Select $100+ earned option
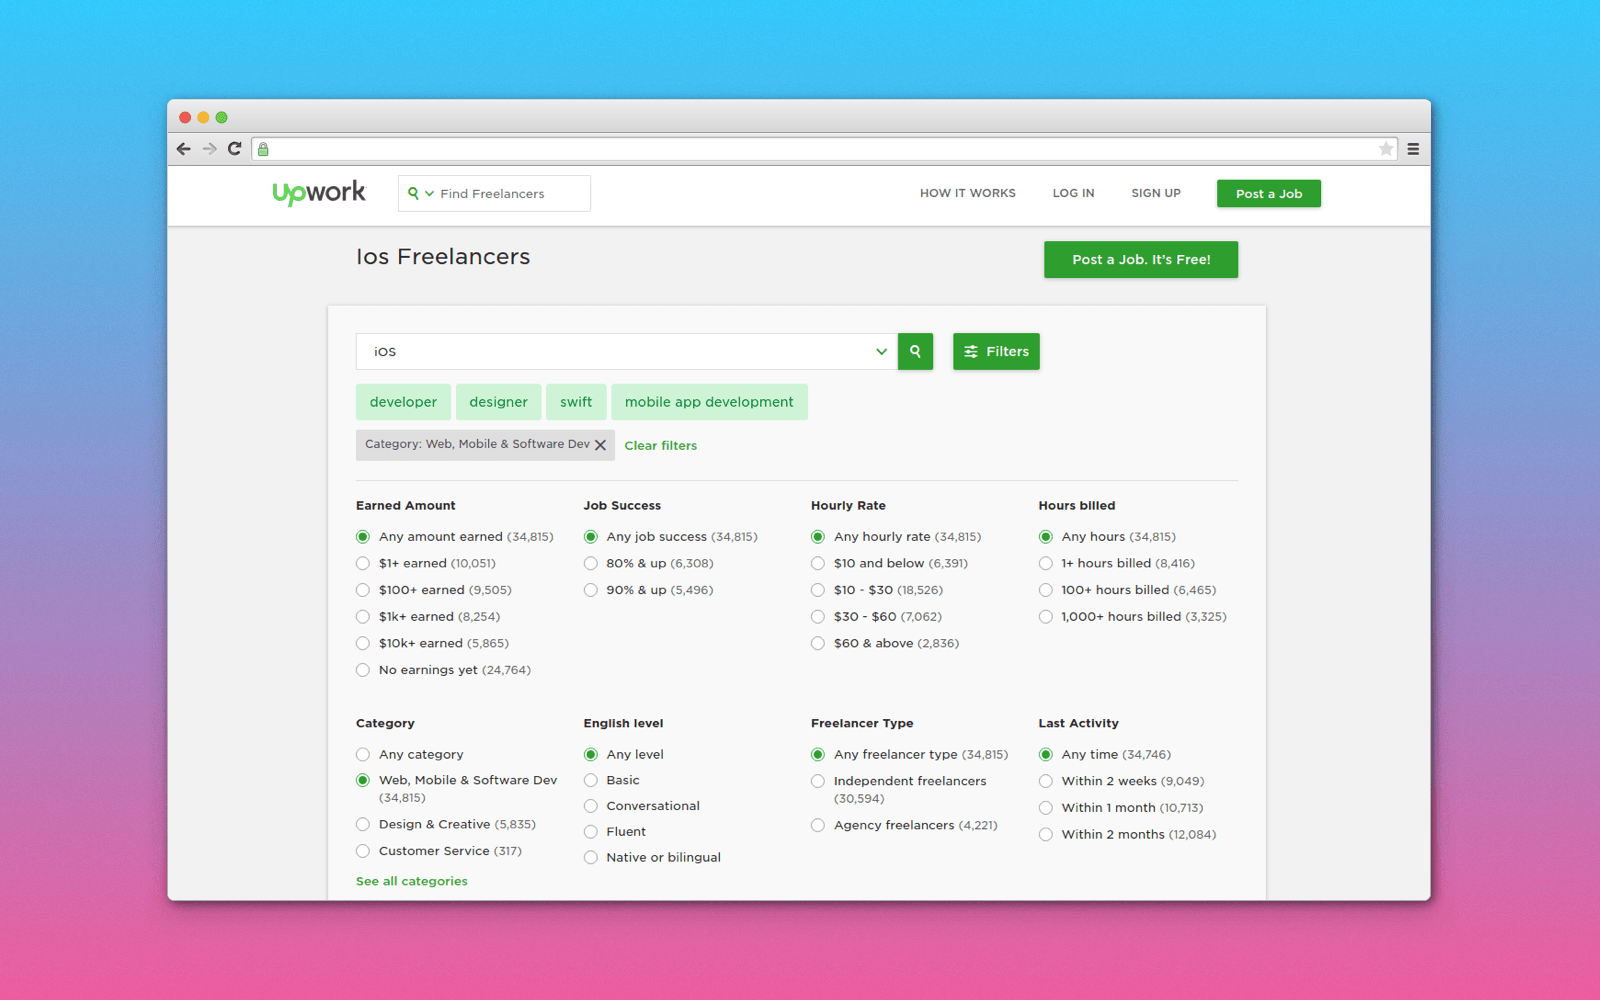 point(363,590)
